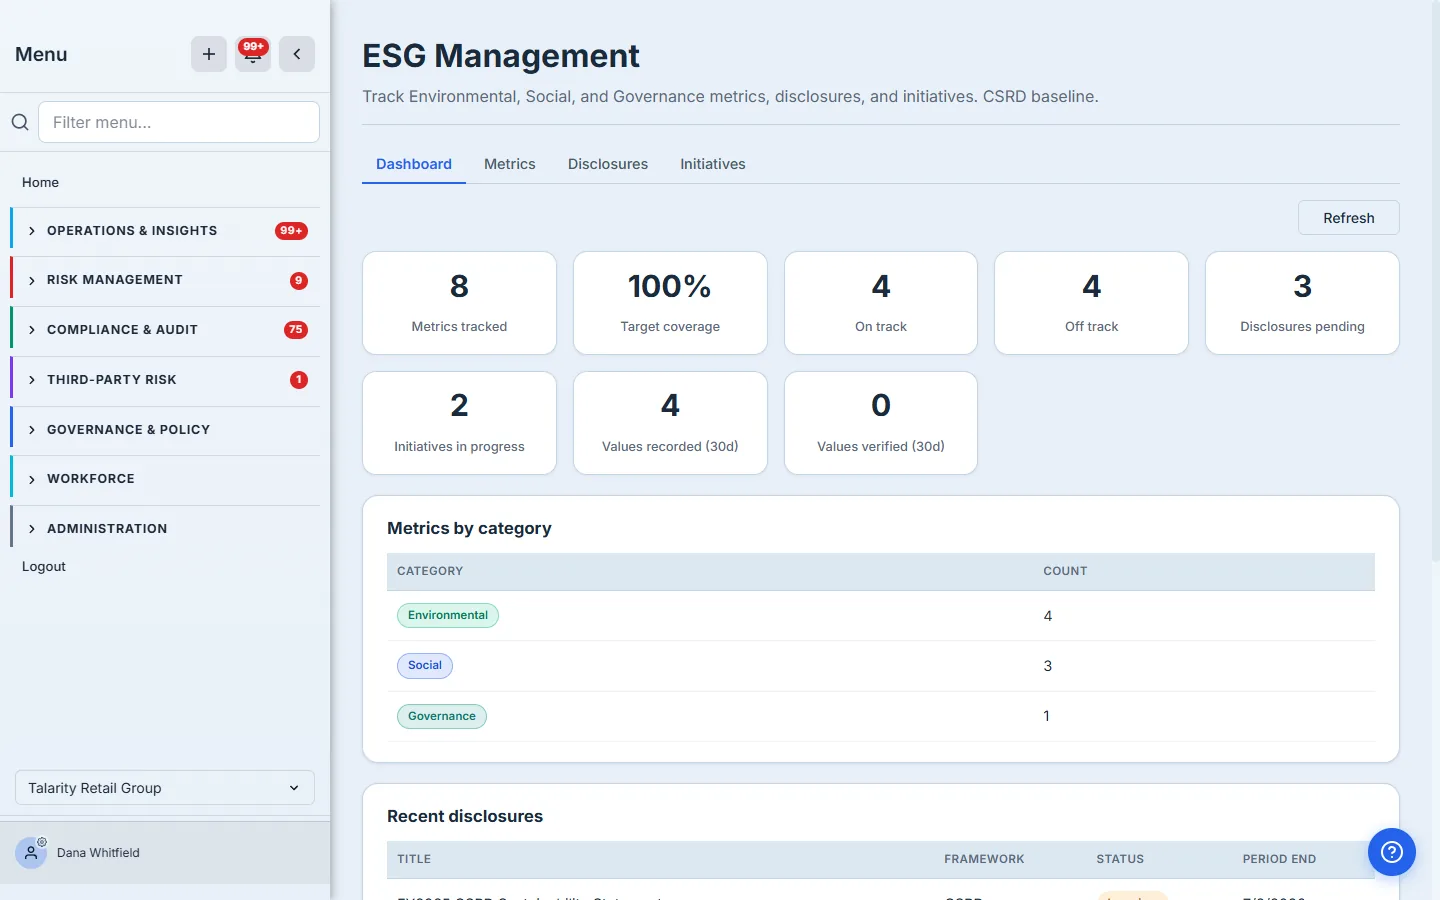Image resolution: width=1440 pixels, height=900 pixels.
Task: Click the 99+ badge on Operations & Insights
Action: [291, 231]
